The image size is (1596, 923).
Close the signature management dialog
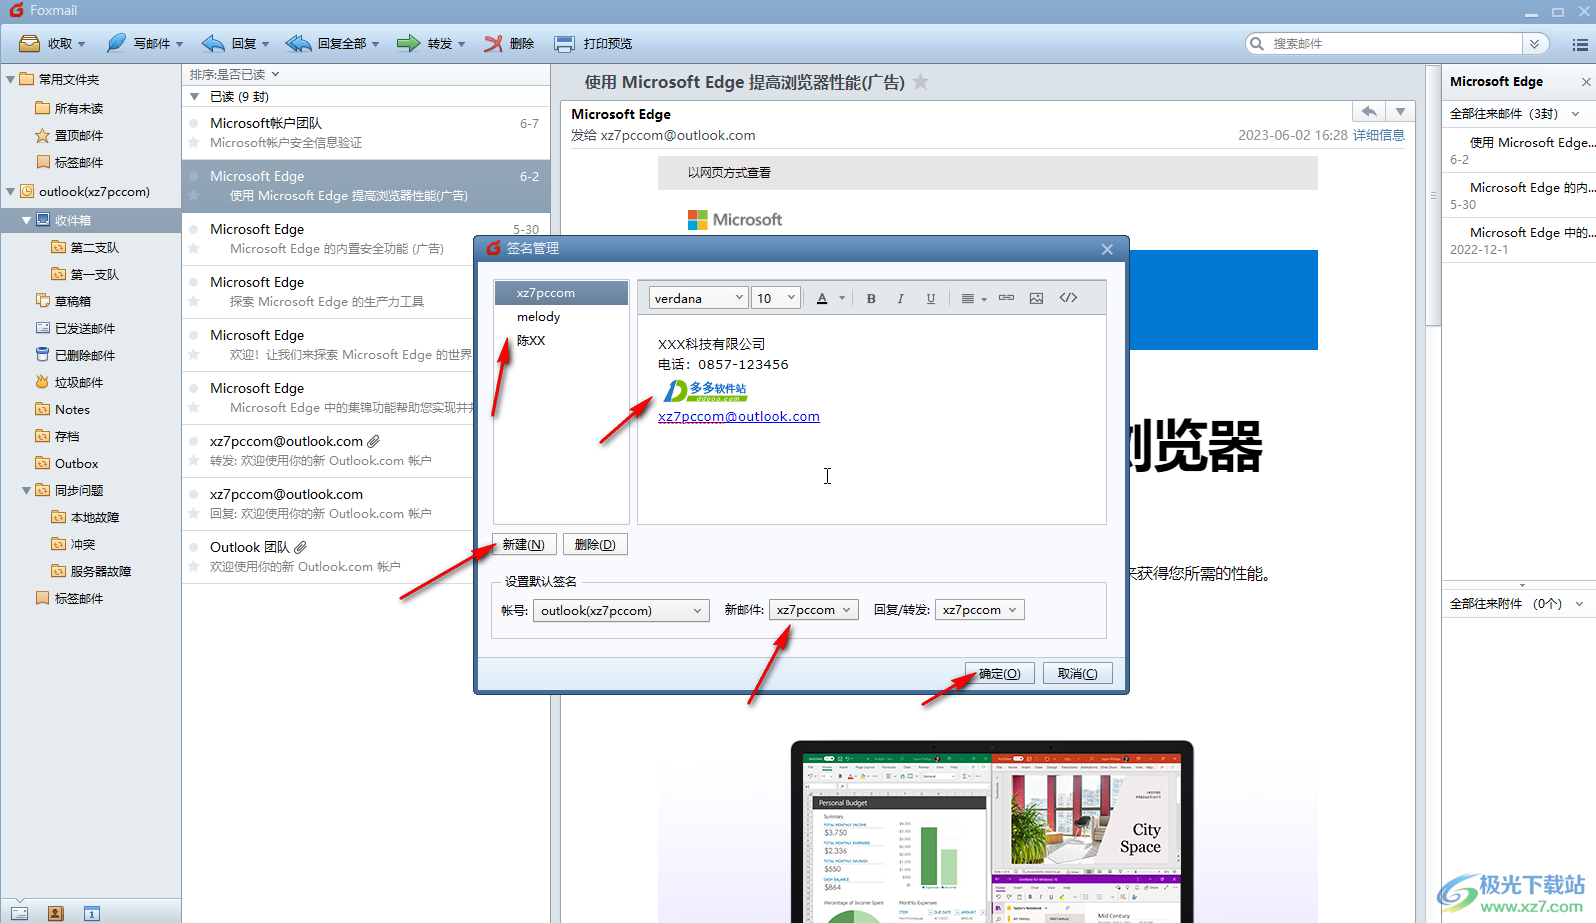point(1107,249)
